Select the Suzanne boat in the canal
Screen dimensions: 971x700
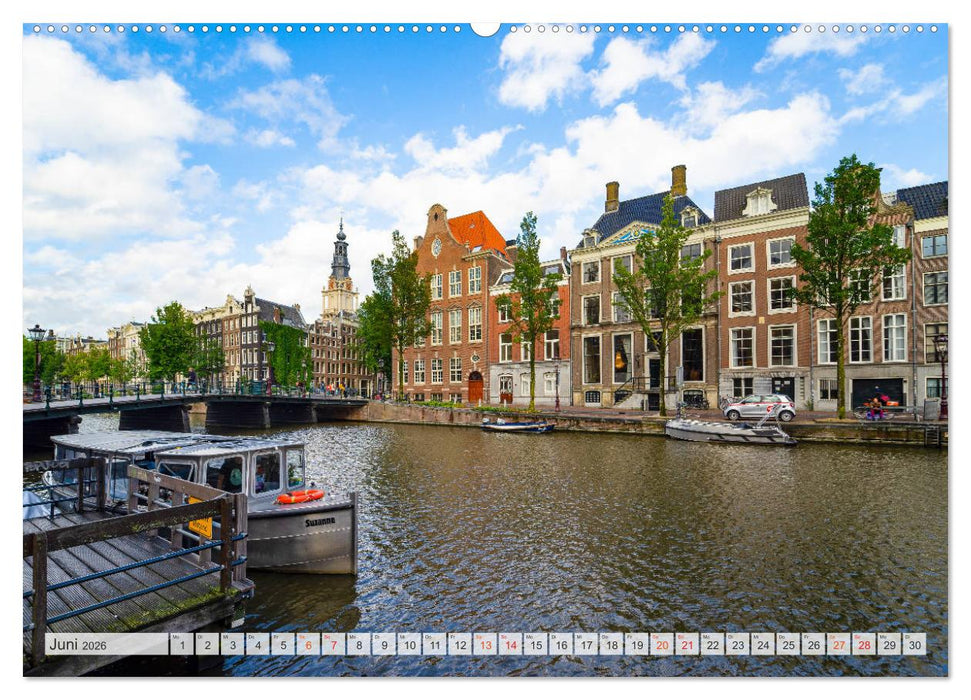tap(300, 520)
